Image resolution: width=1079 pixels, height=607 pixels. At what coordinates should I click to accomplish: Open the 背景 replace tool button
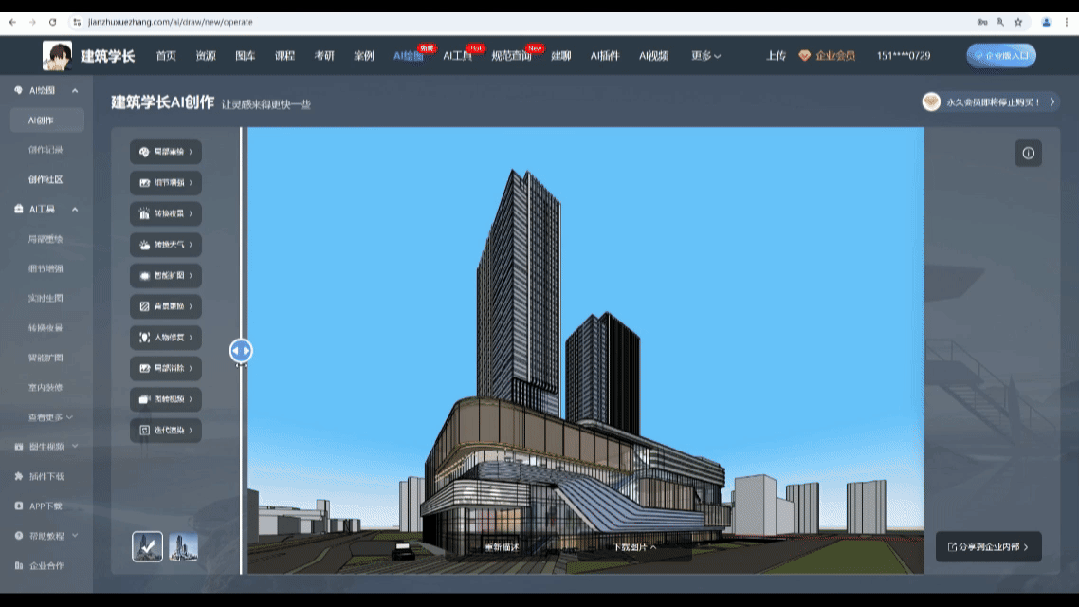(x=166, y=306)
